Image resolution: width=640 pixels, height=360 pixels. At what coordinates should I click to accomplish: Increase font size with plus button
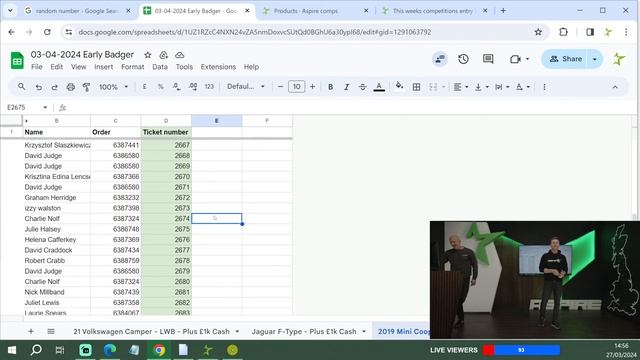312,87
